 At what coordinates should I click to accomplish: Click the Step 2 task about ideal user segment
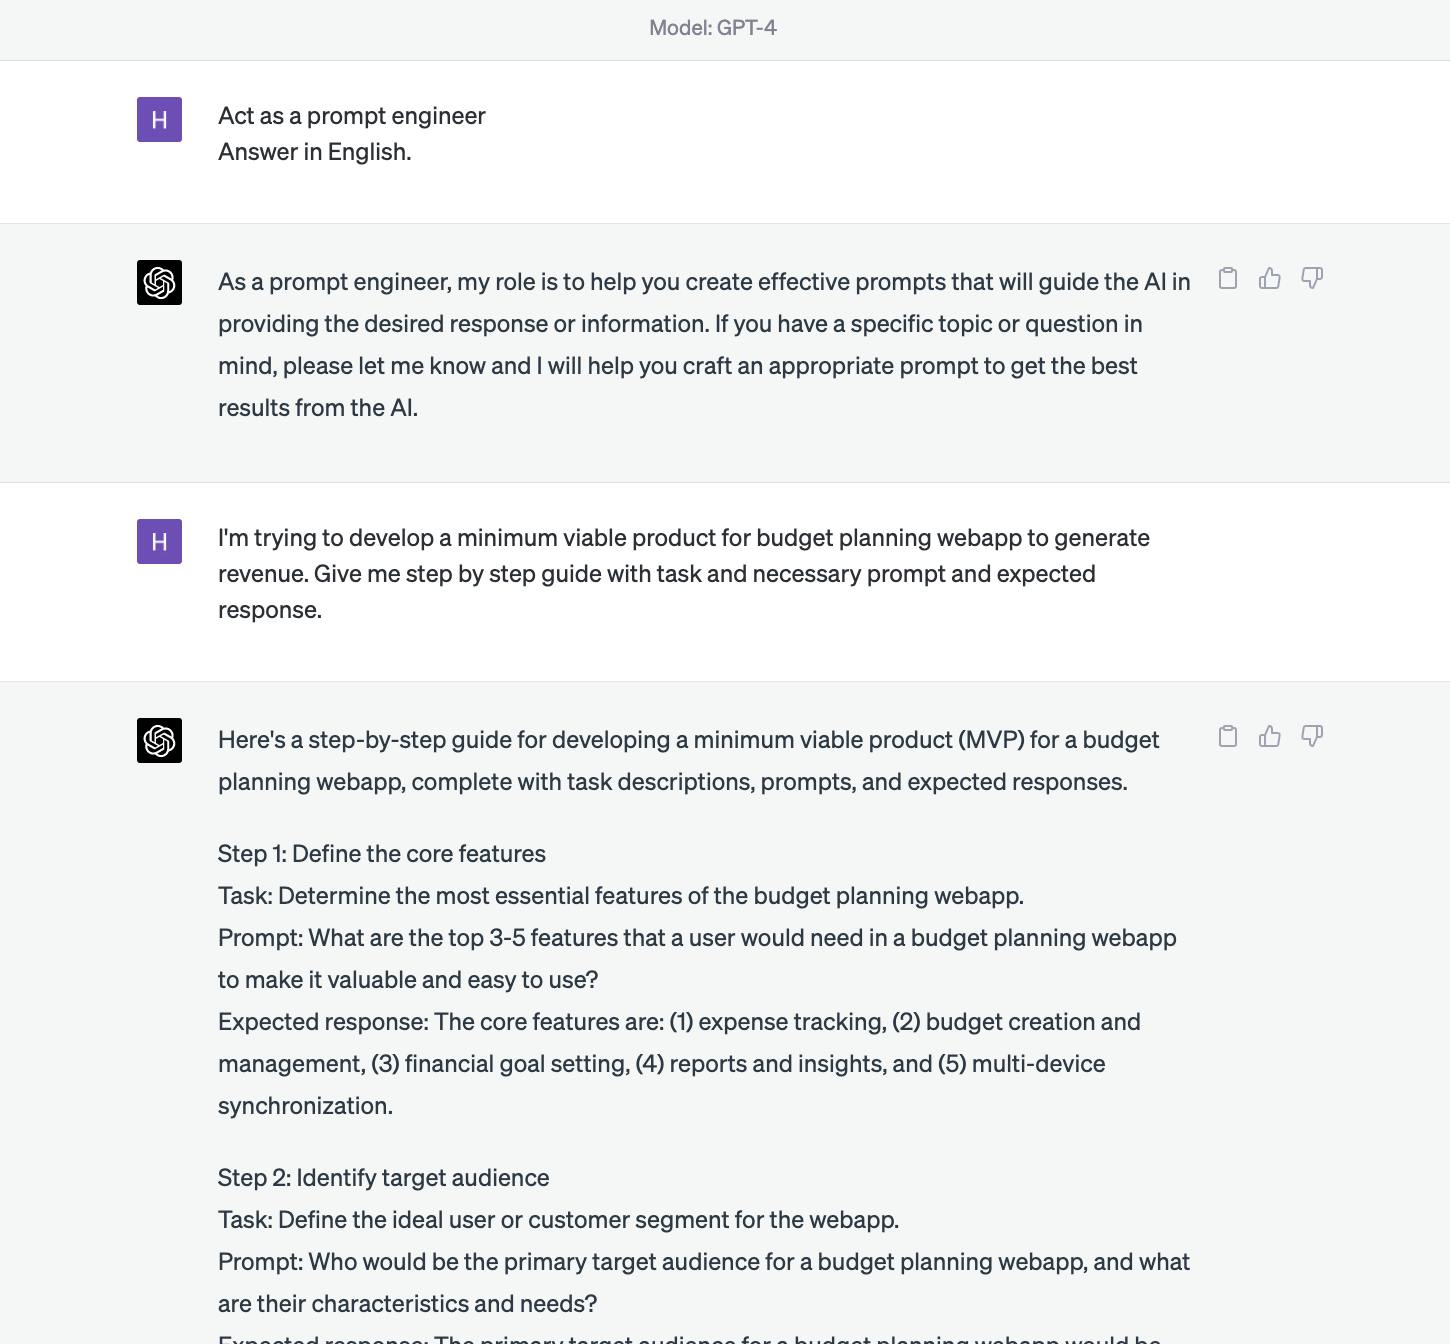[559, 1220]
